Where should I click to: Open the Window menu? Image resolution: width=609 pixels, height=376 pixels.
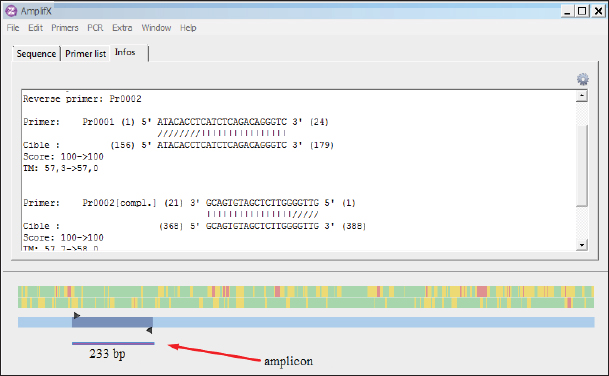click(156, 28)
